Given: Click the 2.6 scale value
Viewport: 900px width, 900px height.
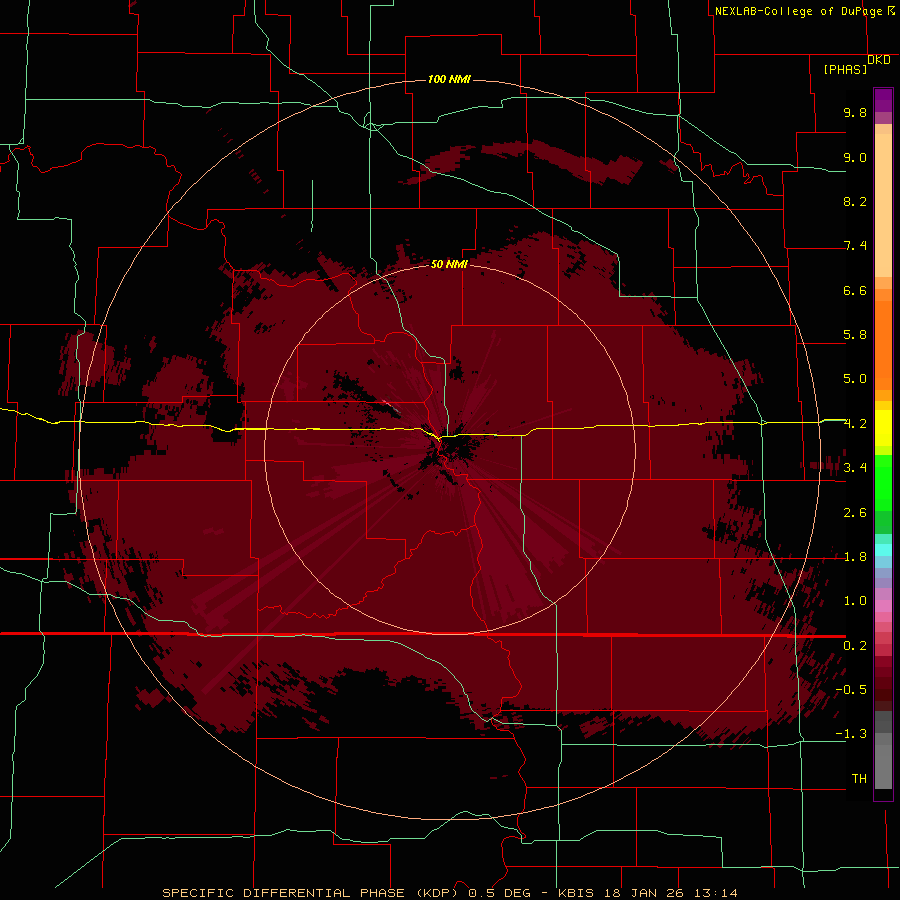Looking at the screenshot, I should (855, 513).
